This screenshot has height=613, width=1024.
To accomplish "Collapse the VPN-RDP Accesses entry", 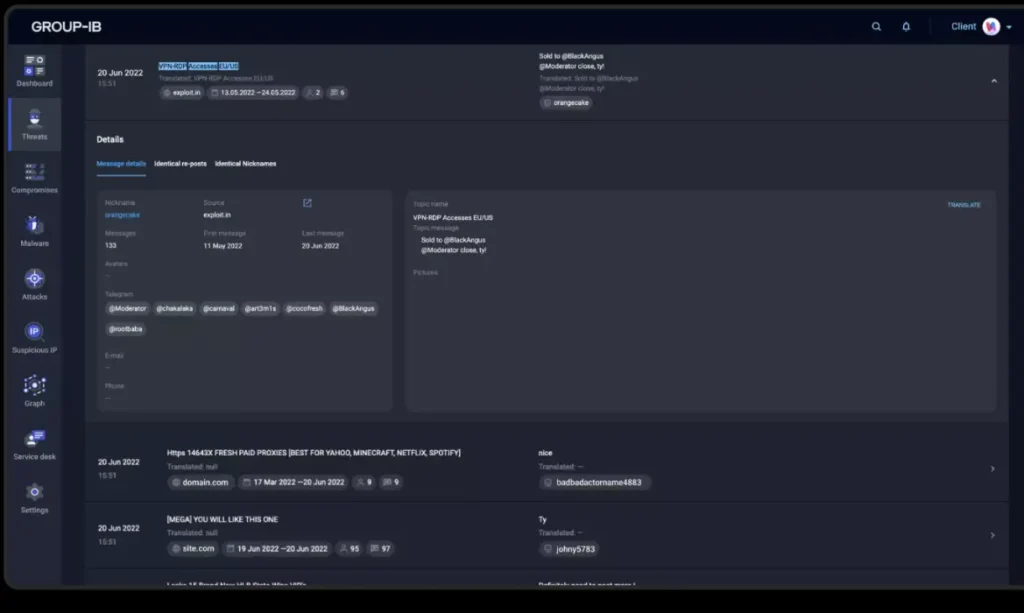I will point(993,81).
